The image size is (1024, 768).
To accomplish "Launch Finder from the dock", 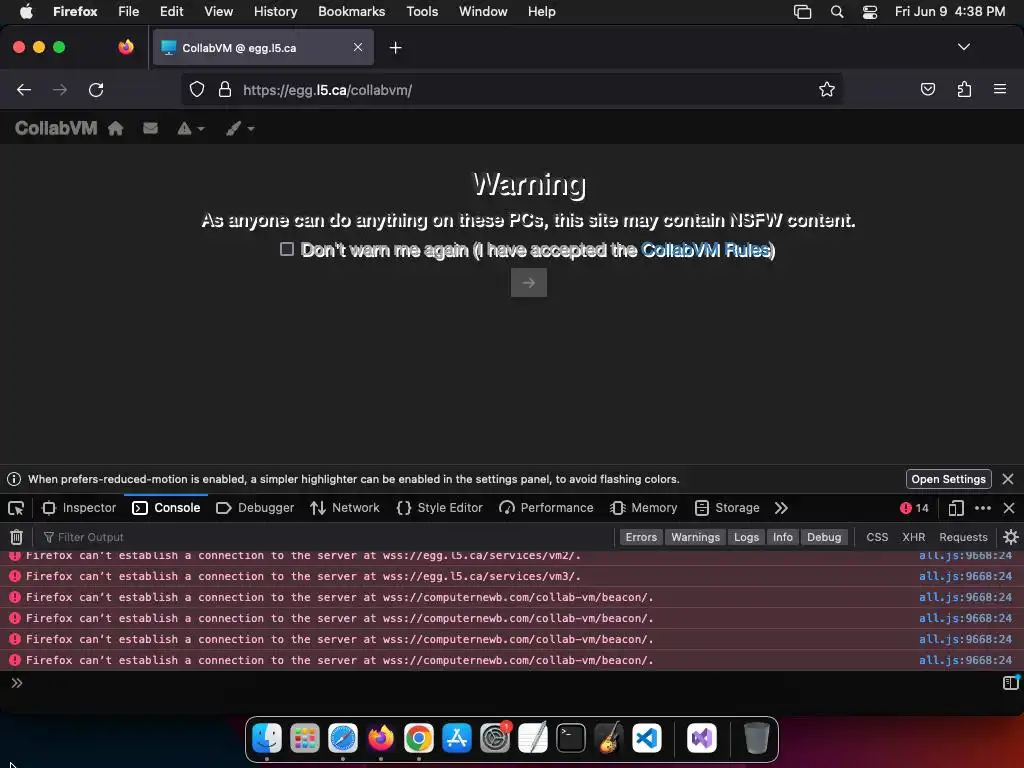I will coord(267,738).
